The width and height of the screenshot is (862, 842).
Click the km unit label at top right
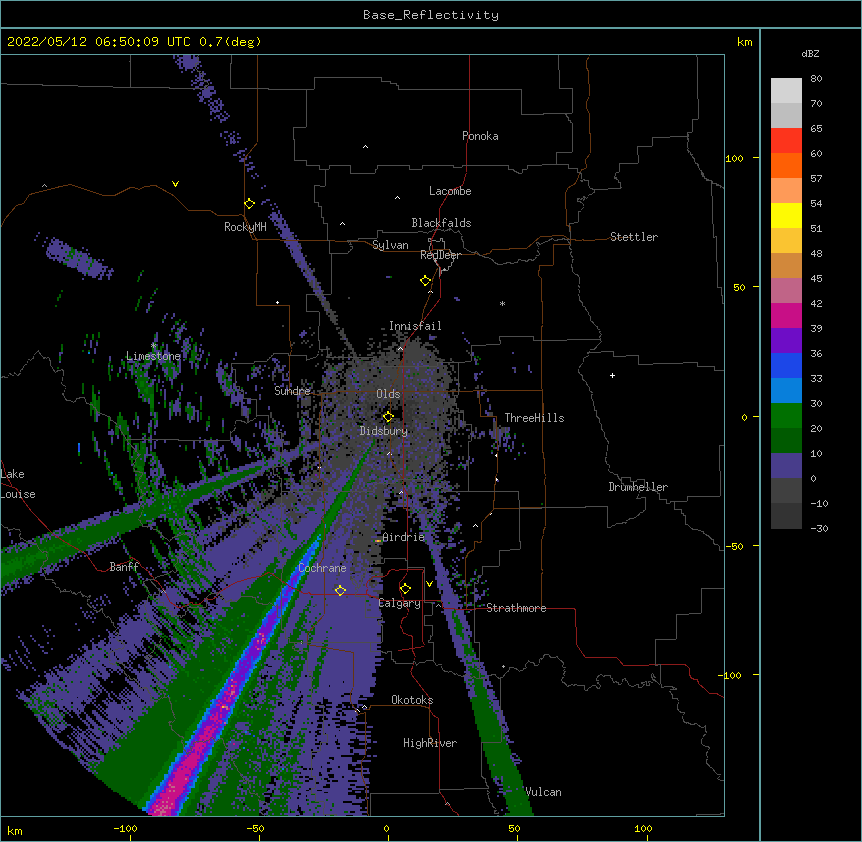[744, 42]
